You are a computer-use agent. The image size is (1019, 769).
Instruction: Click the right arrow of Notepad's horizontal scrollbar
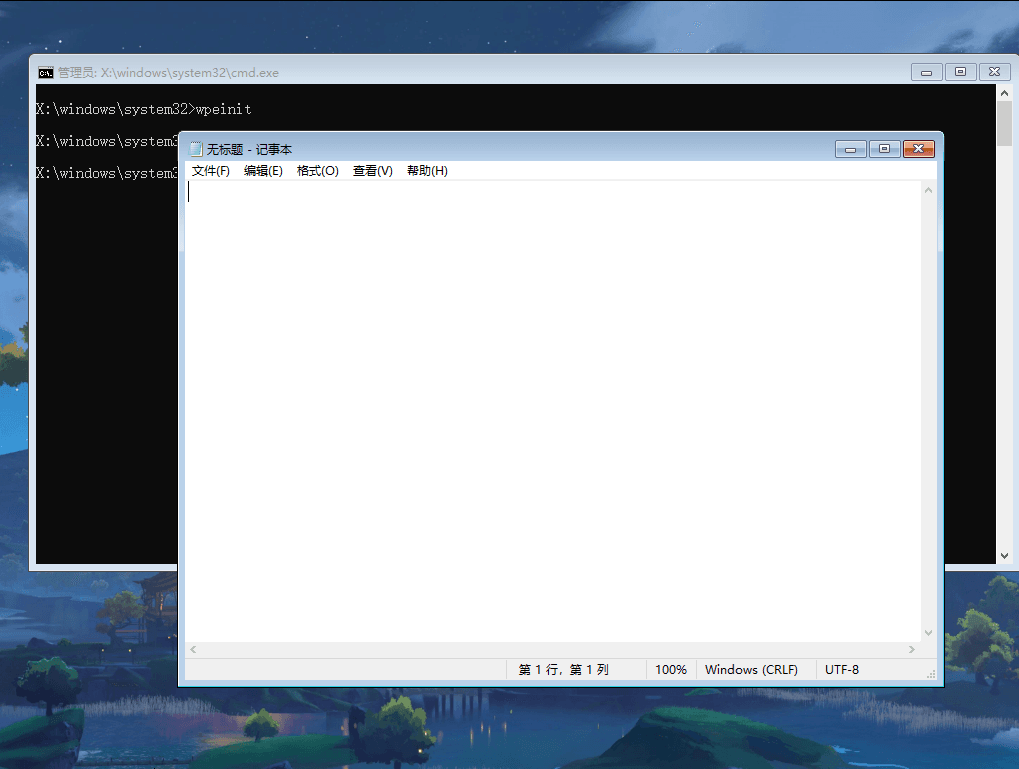pos(911,649)
